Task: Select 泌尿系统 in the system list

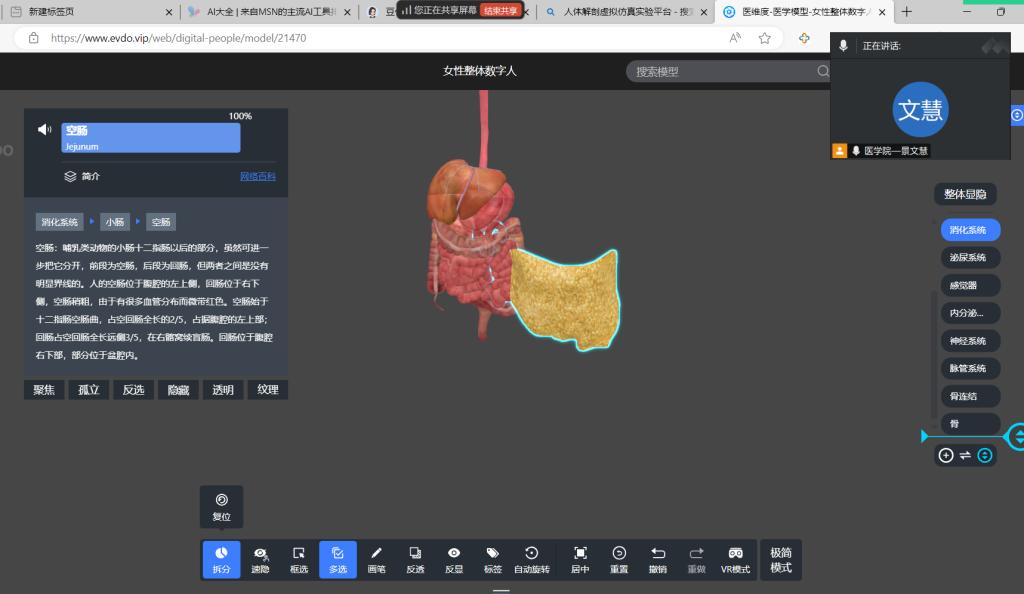Action: tap(968, 258)
